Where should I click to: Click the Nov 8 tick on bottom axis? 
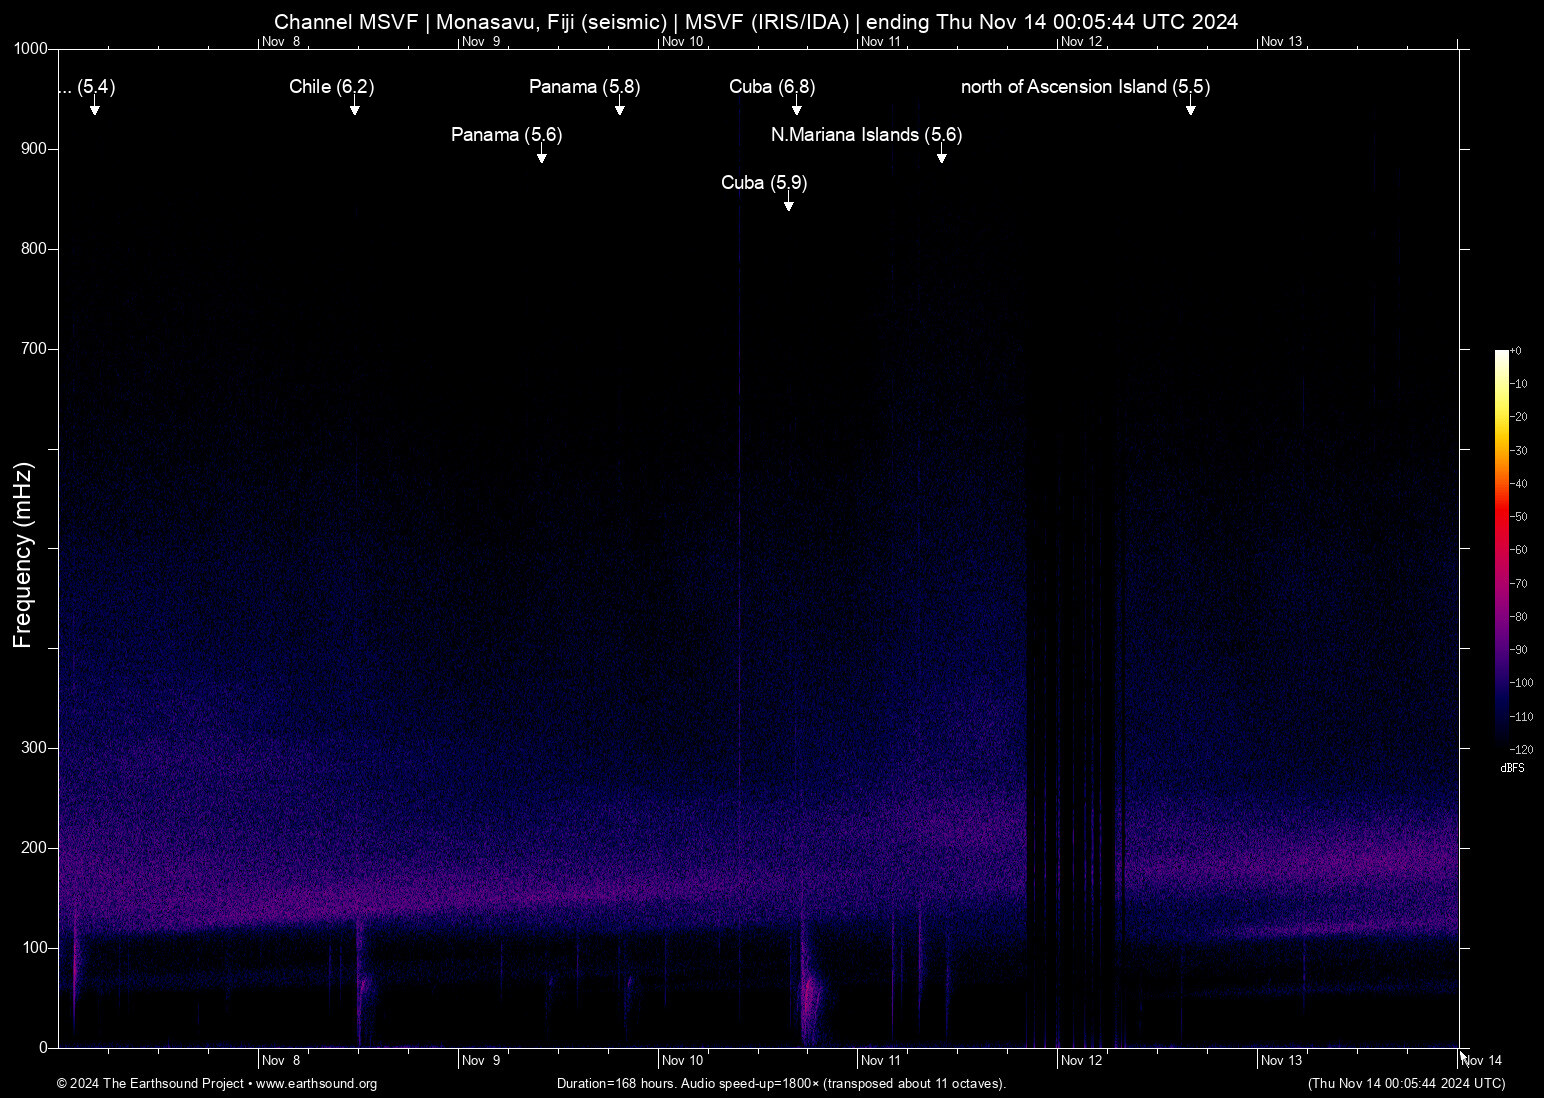[x=281, y=1060]
